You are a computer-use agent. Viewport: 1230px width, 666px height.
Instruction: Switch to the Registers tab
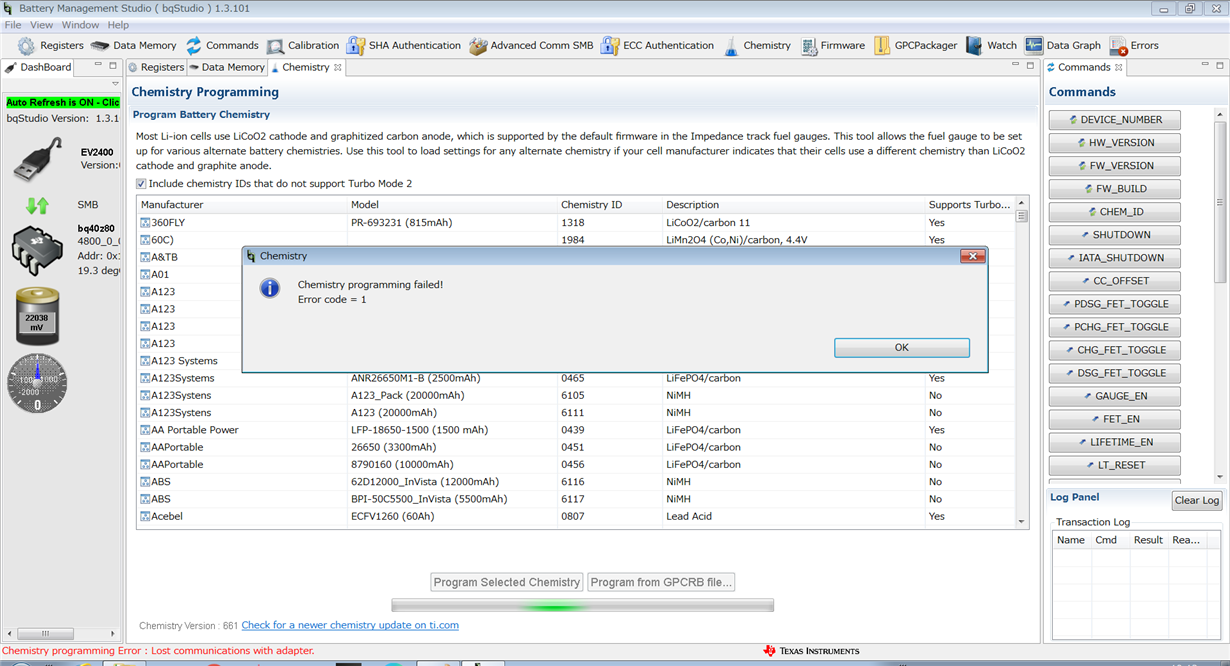coord(156,67)
